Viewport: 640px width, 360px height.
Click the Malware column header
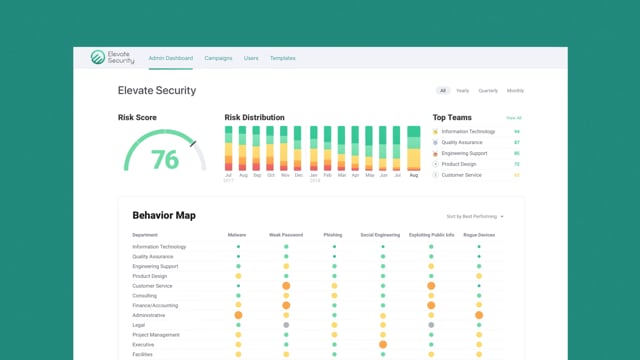[x=237, y=235]
